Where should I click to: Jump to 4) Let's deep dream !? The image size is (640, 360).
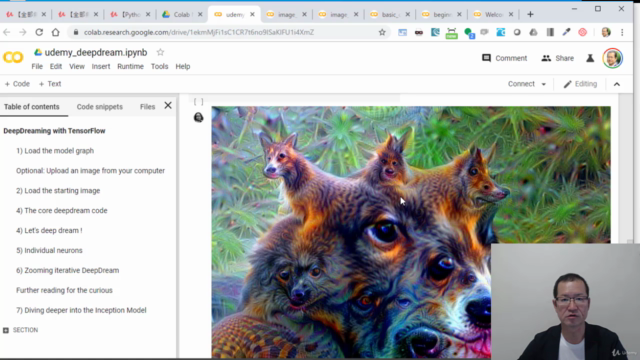point(49,230)
